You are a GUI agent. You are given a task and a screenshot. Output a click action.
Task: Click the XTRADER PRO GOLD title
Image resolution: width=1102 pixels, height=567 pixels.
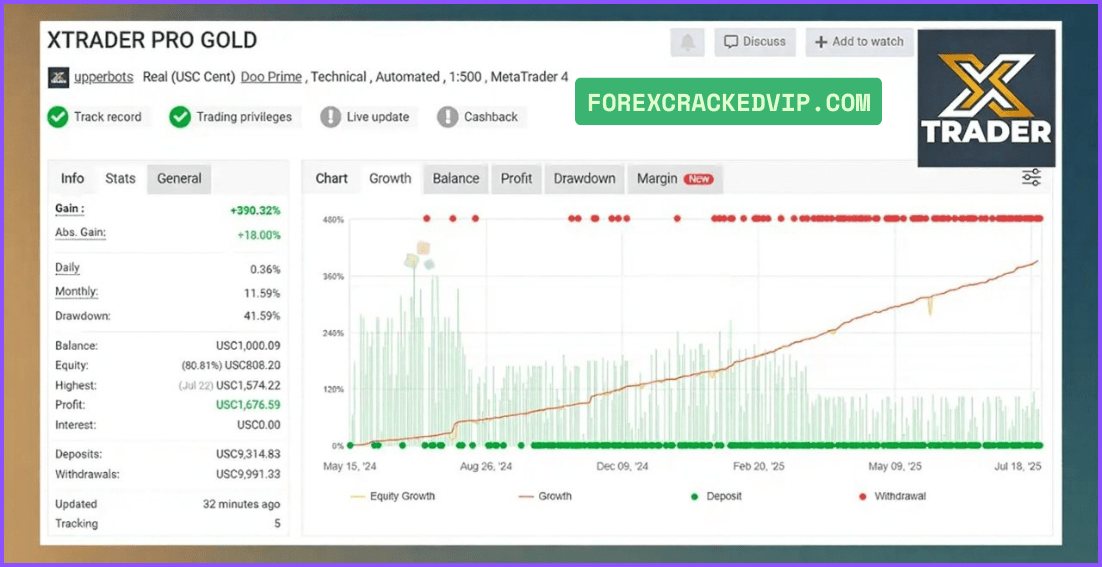[x=152, y=40]
